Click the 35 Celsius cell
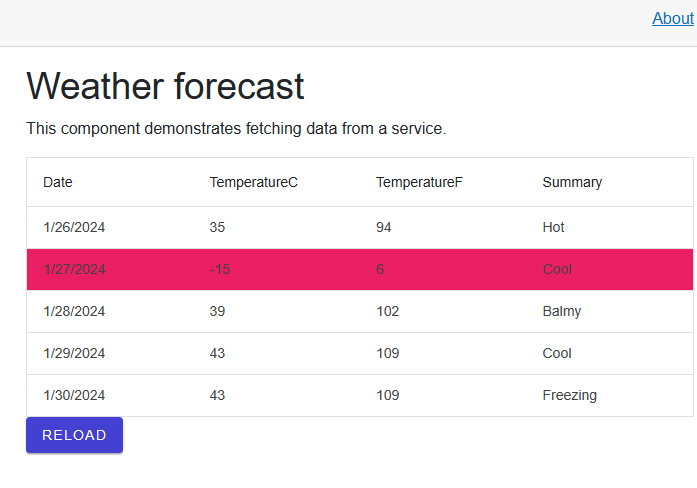697x488 pixels. click(217, 228)
